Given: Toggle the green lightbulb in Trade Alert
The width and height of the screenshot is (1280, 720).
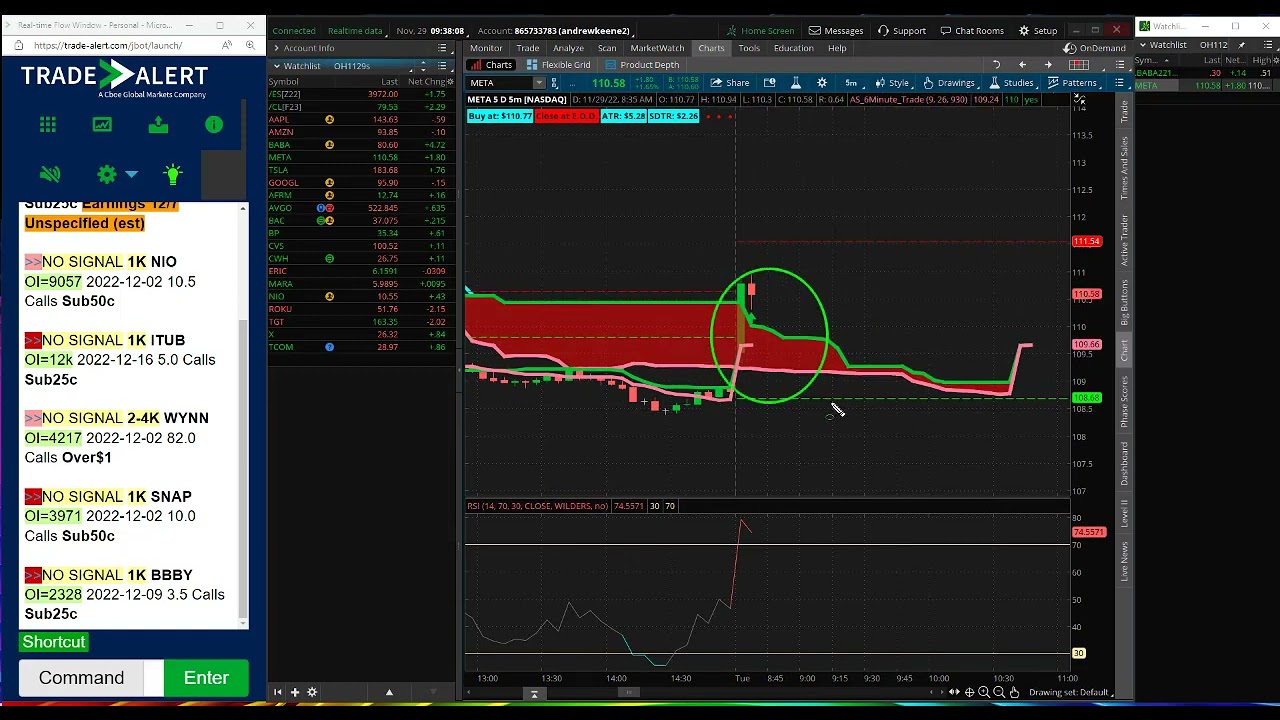Looking at the screenshot, I should tap(173, 175).
